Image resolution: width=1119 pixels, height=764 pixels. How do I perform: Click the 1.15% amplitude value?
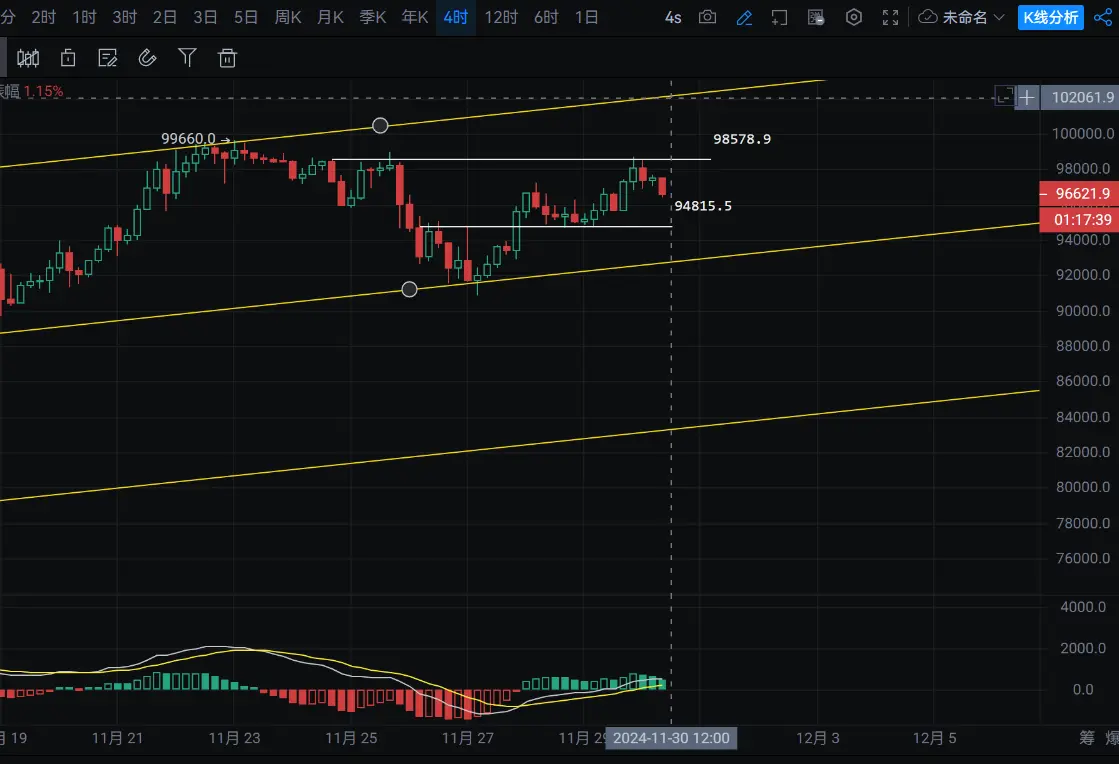[x=44, y=91]
